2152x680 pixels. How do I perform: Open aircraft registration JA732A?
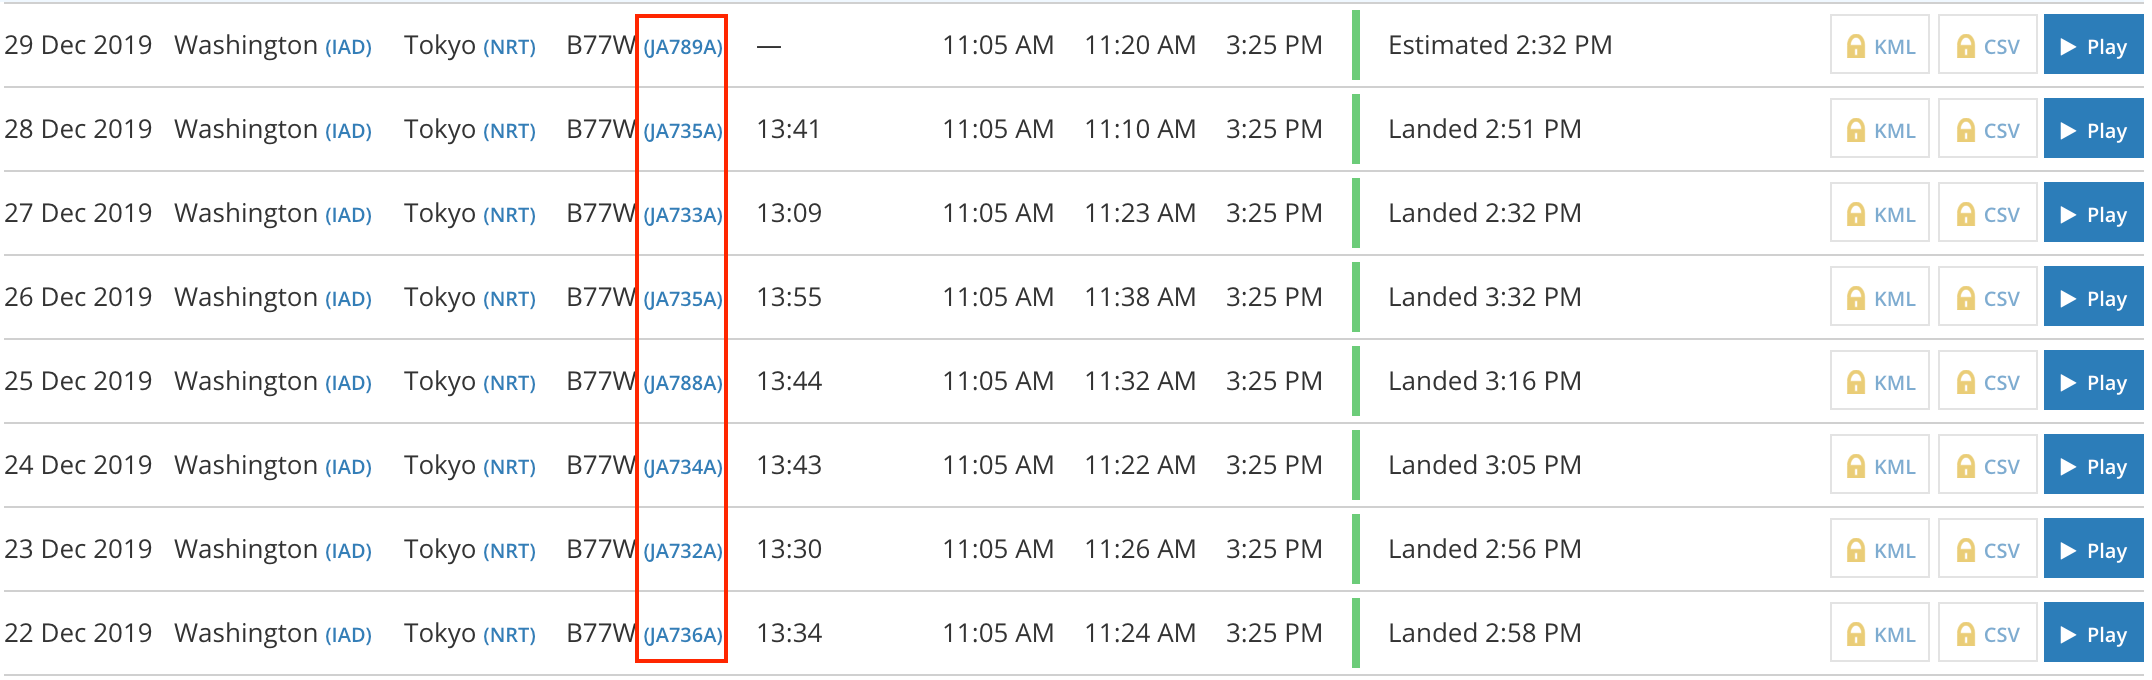(683, 551)
